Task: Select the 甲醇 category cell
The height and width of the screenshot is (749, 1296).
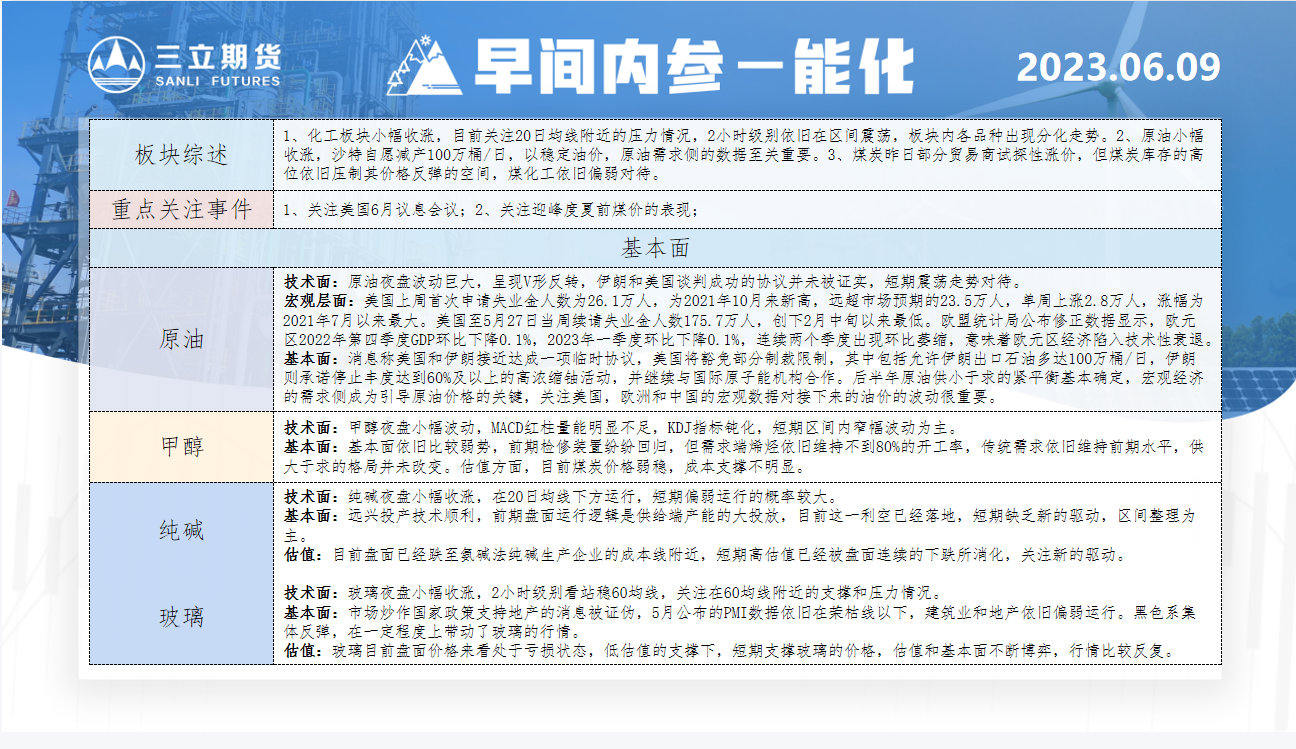Action: pos(181,446)
